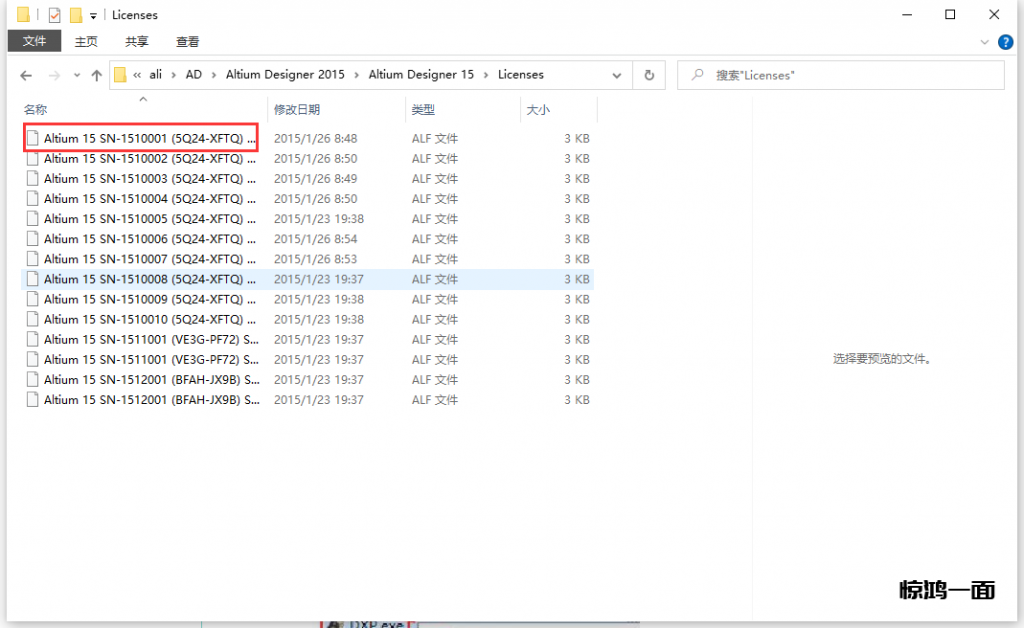Click the file icon of SN-1510005 license
Image resolution: width=1024 pixels, height=628 pixels.
[33, 219]
